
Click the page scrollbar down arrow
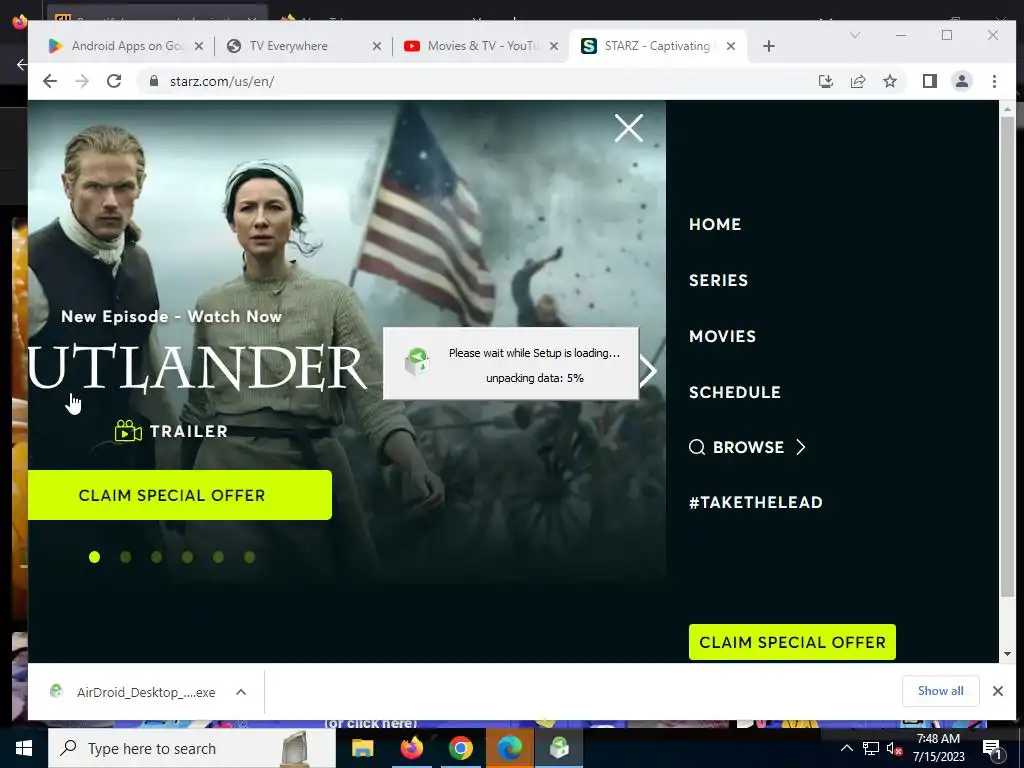pos(1006,654)
